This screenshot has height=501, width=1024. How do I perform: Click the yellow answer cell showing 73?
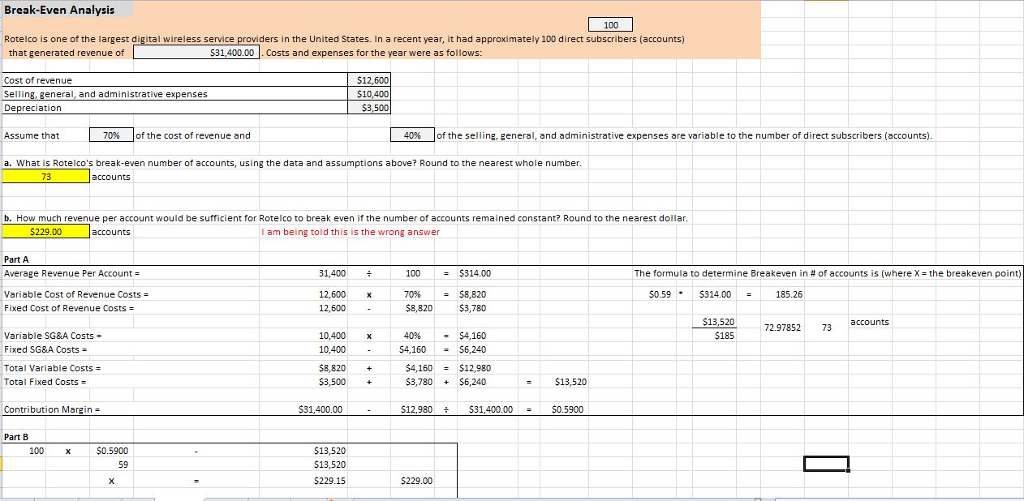tap(46, 176)
